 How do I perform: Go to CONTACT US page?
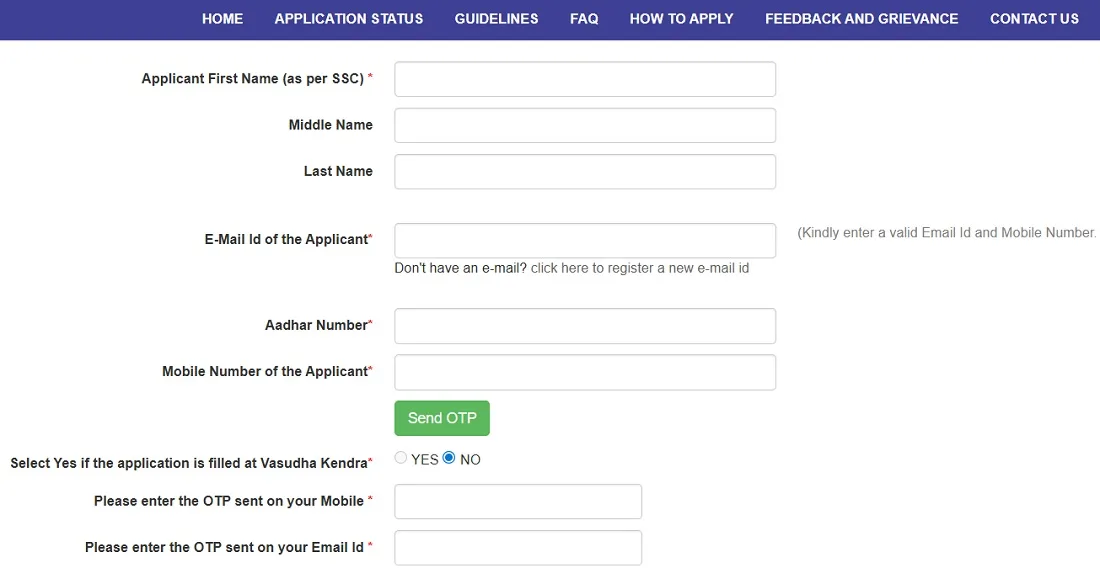click(1034, 19)
